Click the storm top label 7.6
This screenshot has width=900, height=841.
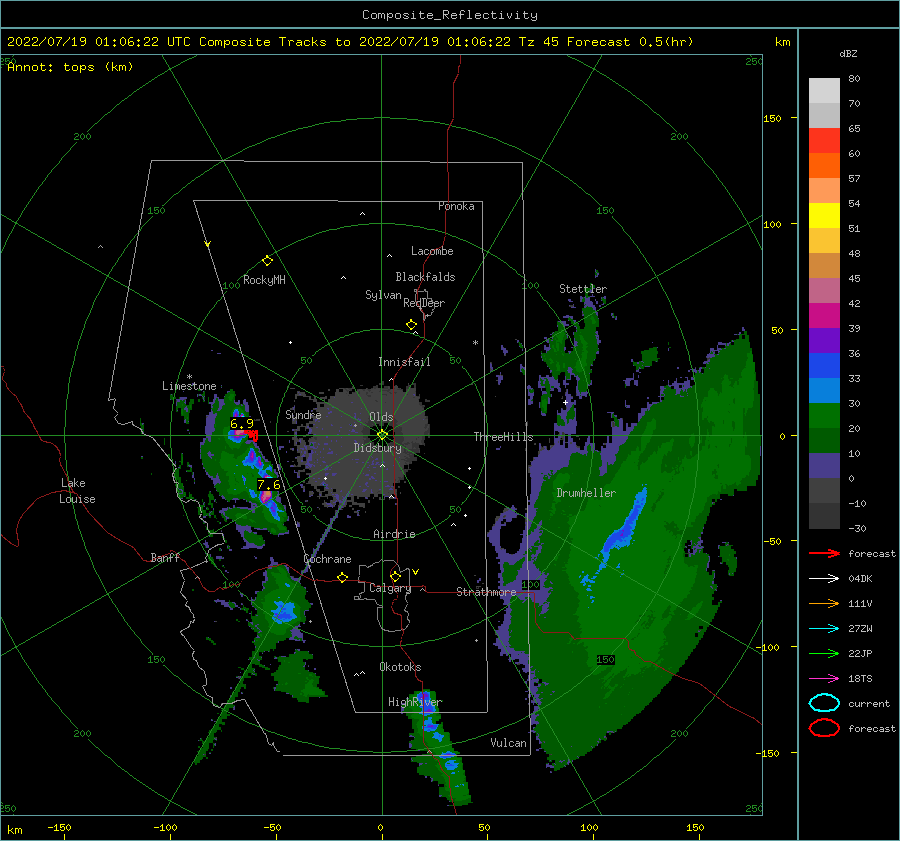[x=269, y=485]
